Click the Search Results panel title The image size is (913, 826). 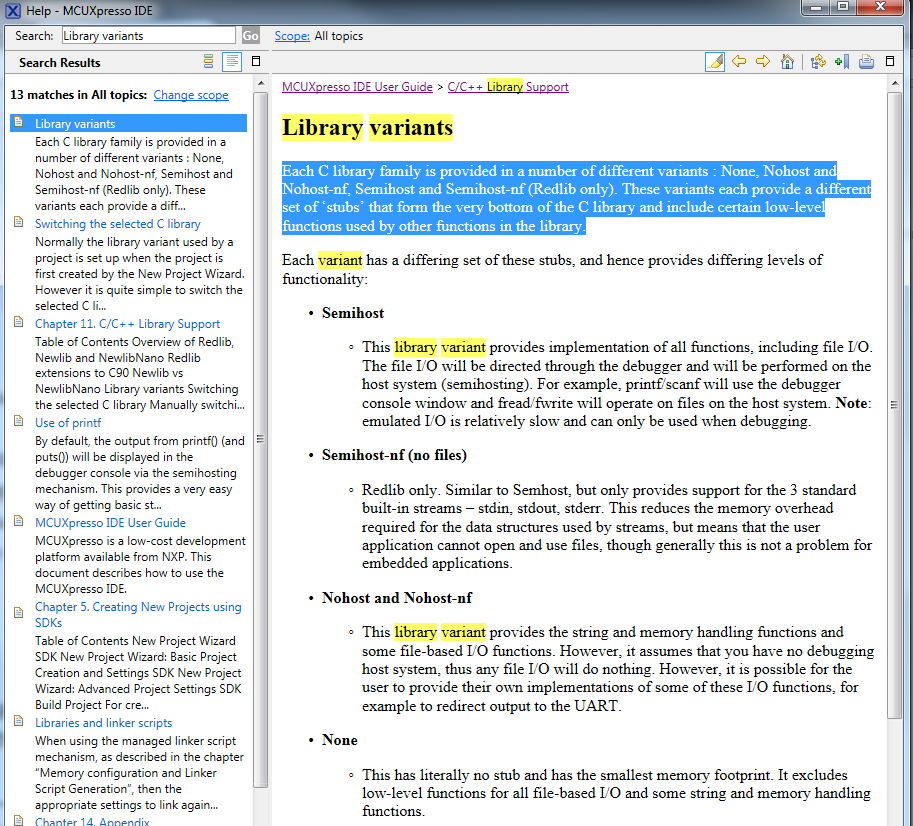(x=59, y=62)
